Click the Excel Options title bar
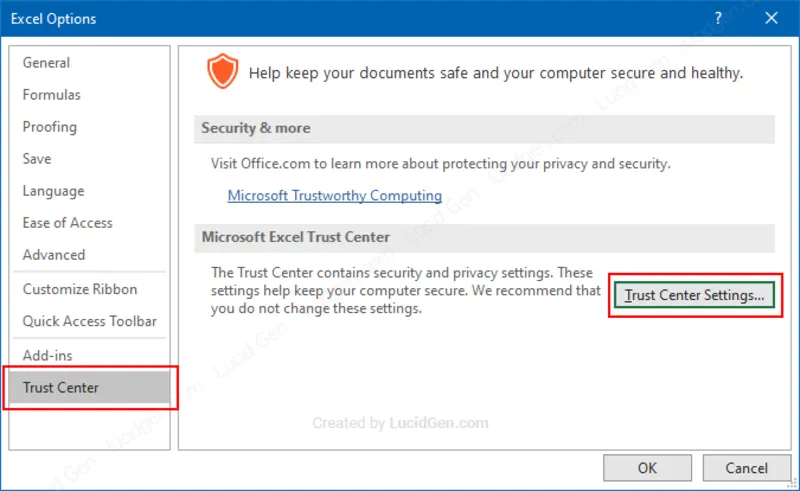The height and width of the screenshot is (491, 800). click(x=300, y=18)
